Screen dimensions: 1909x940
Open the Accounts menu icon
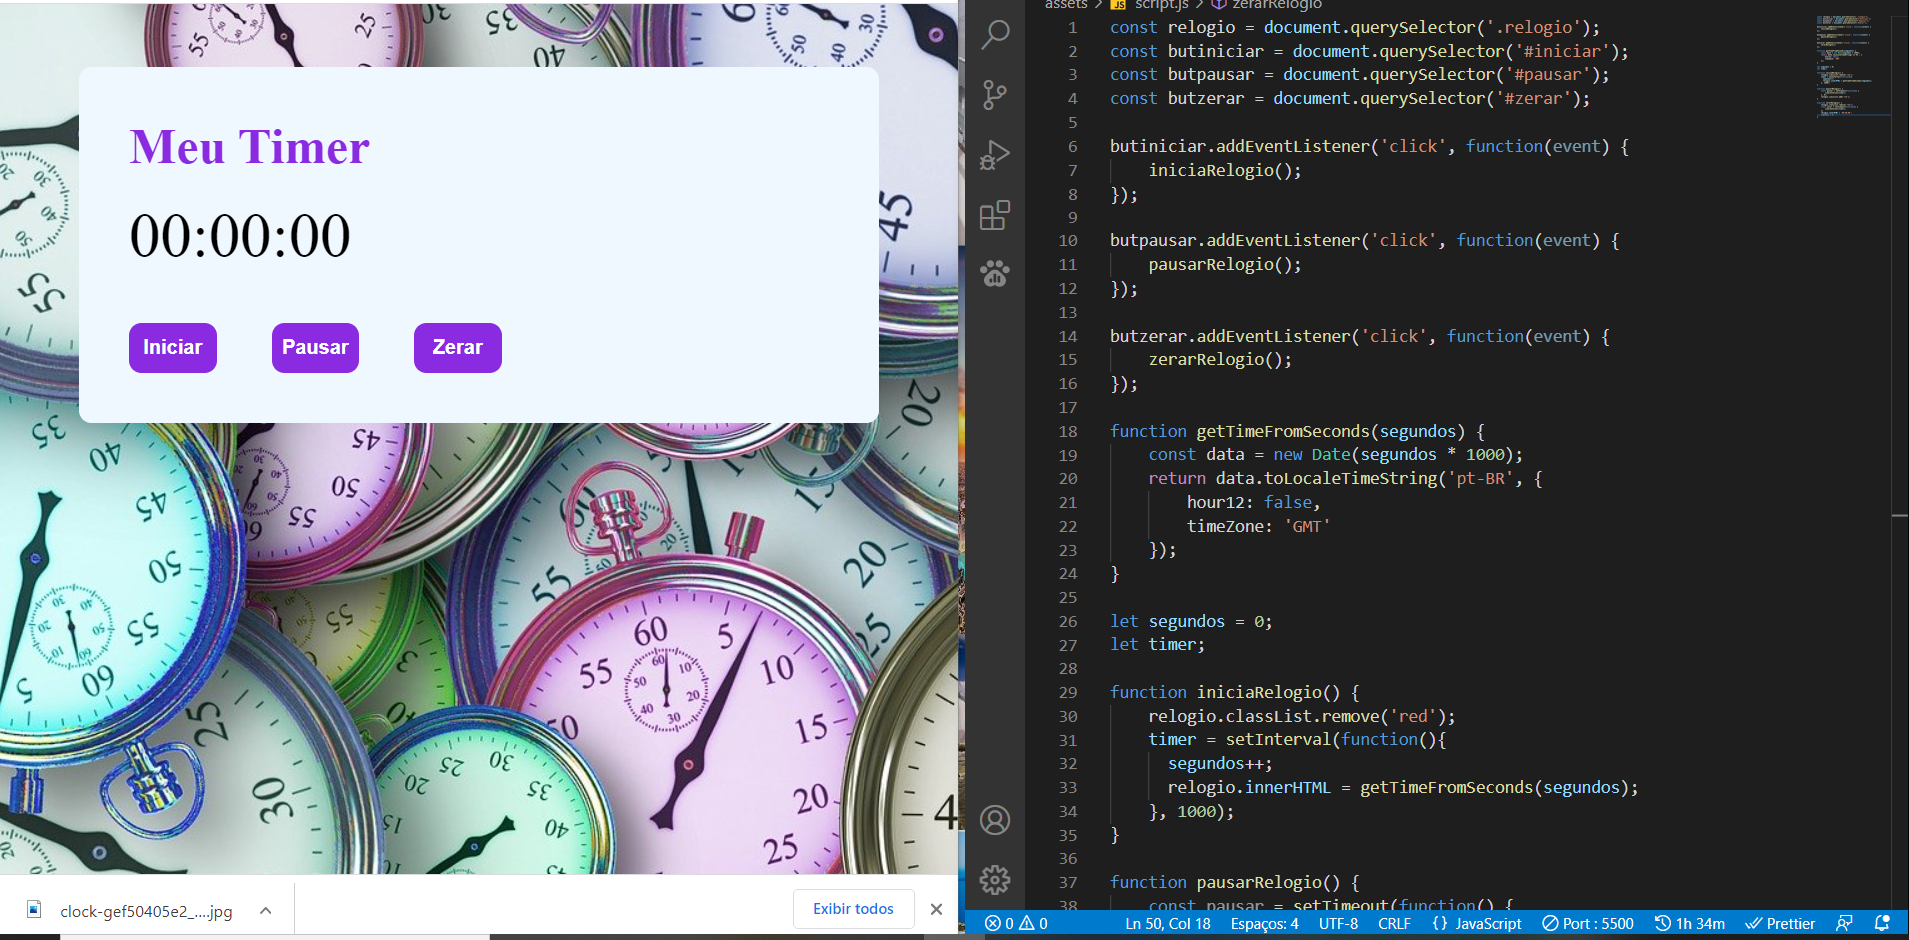point(995,820)
